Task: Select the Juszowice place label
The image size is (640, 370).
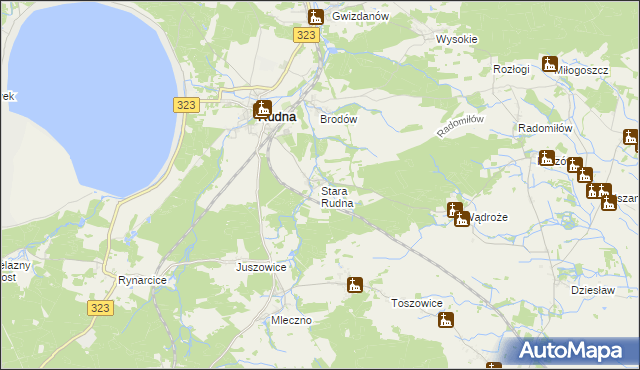Action: (261, 267)
